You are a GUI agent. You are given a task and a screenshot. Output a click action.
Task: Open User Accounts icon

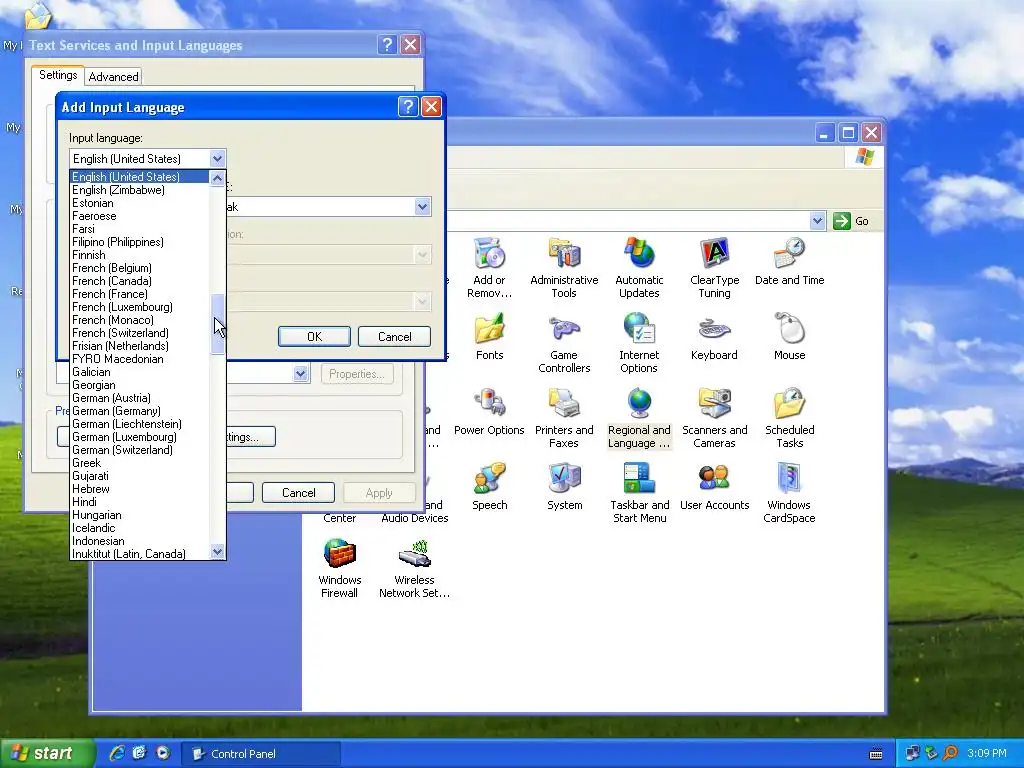point(714,487)
